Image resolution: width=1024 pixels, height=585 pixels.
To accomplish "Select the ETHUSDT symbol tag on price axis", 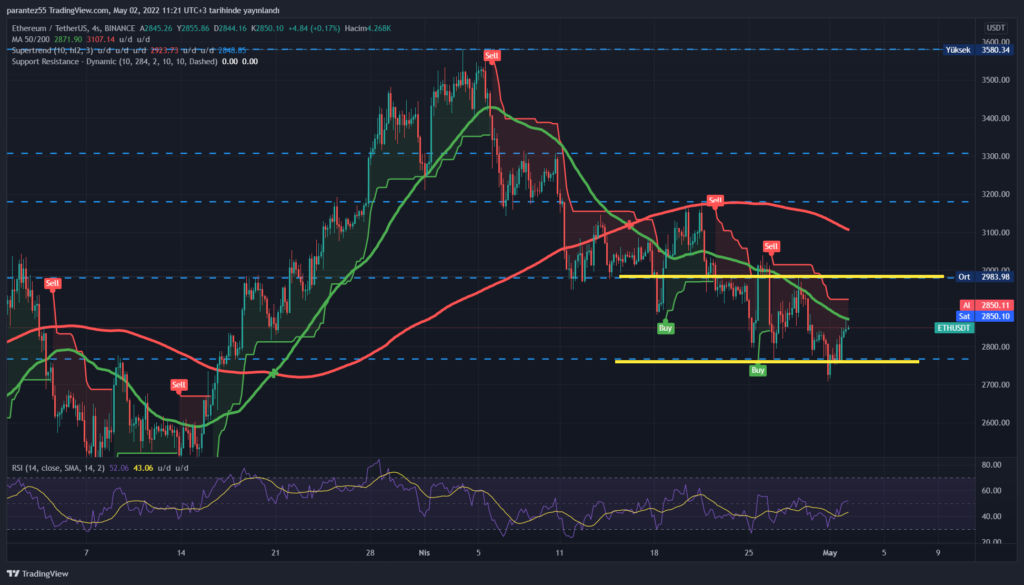I will click(x=950, y=328).
